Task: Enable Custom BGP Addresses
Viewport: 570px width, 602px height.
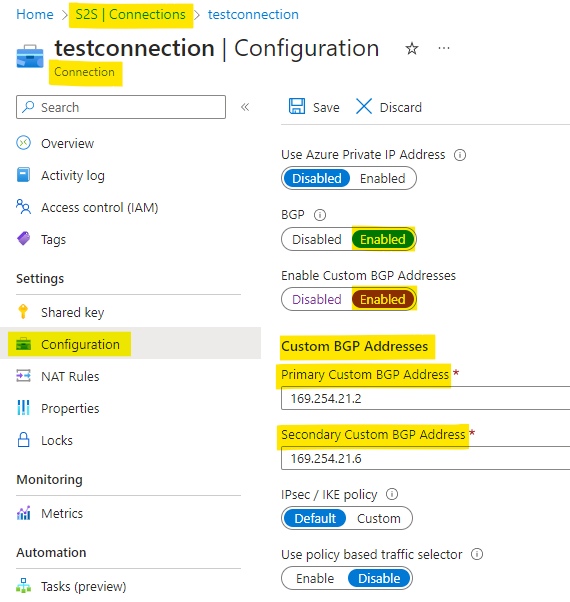Action: [383, 299]
